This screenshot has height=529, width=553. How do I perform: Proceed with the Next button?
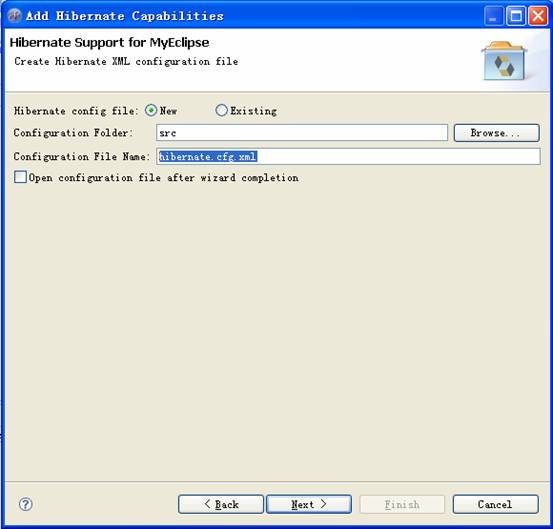click(309, 504)
